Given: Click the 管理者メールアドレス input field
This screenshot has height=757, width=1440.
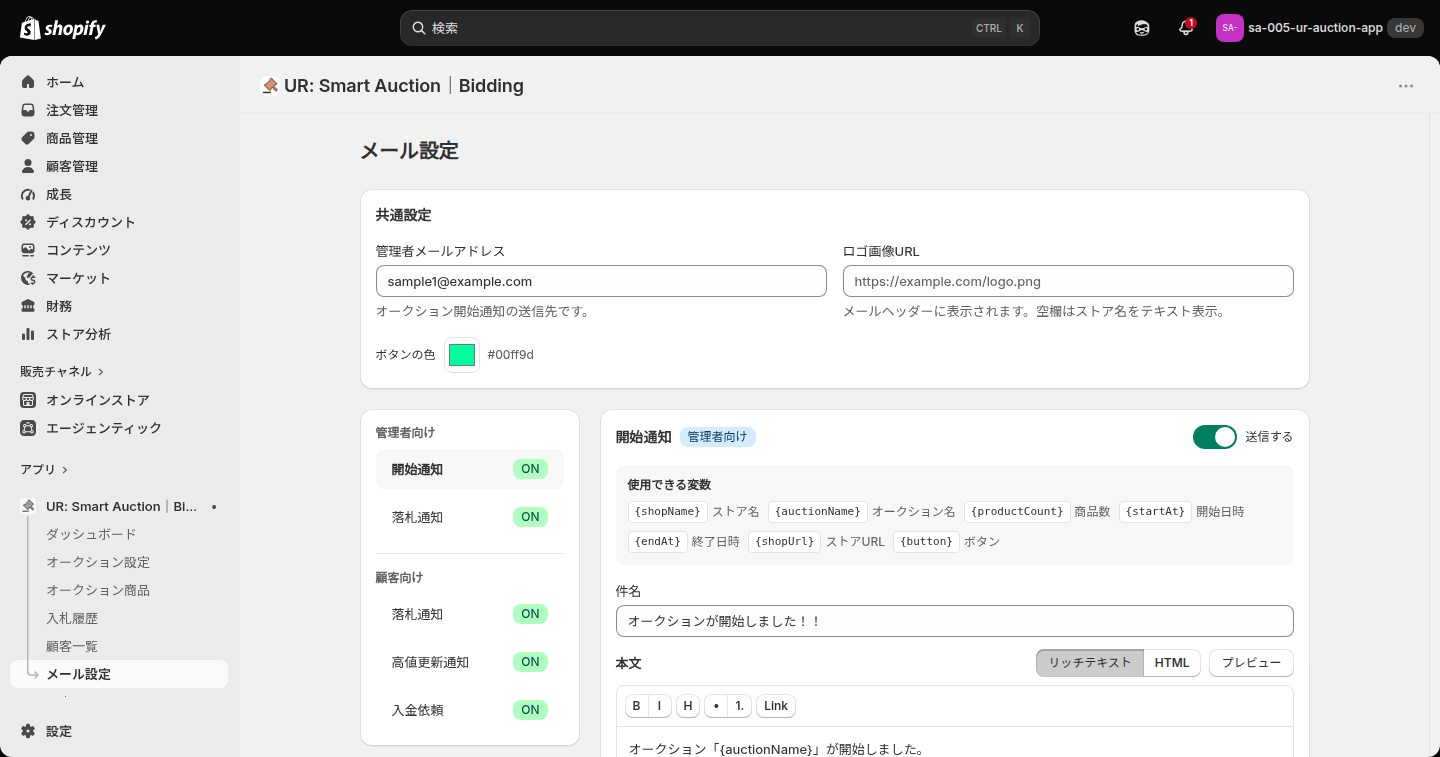Looking at the screenshot, I should (601, 281).
